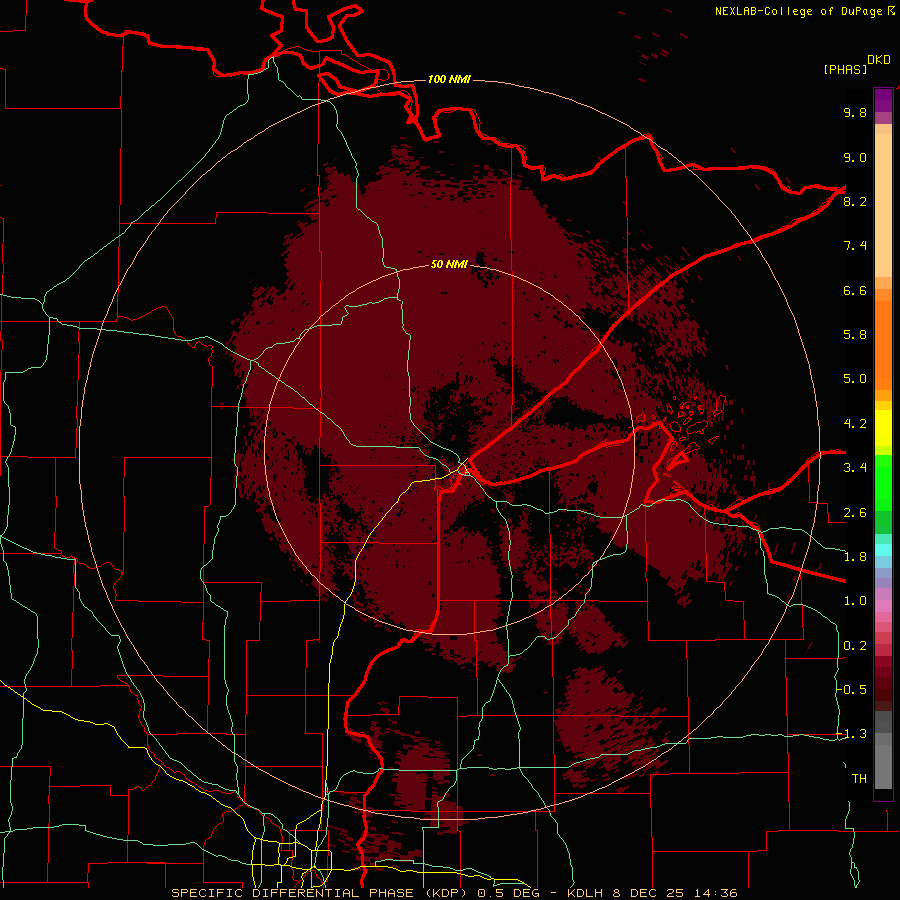Pick the purple band atop the color bar
Screen dimensions: 900x900
[883, 100]
